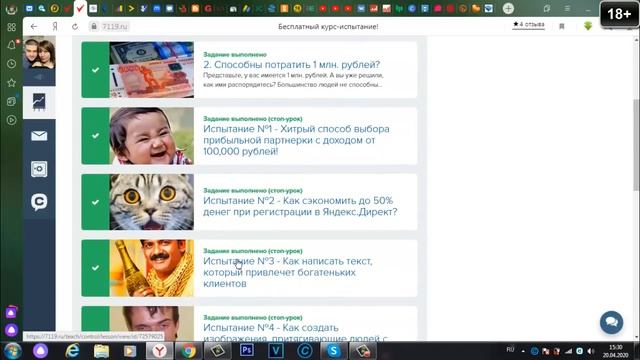640x360 pixels.
Task: Launch Internet Explorer from taskbar
Action: tap(72, 351)
